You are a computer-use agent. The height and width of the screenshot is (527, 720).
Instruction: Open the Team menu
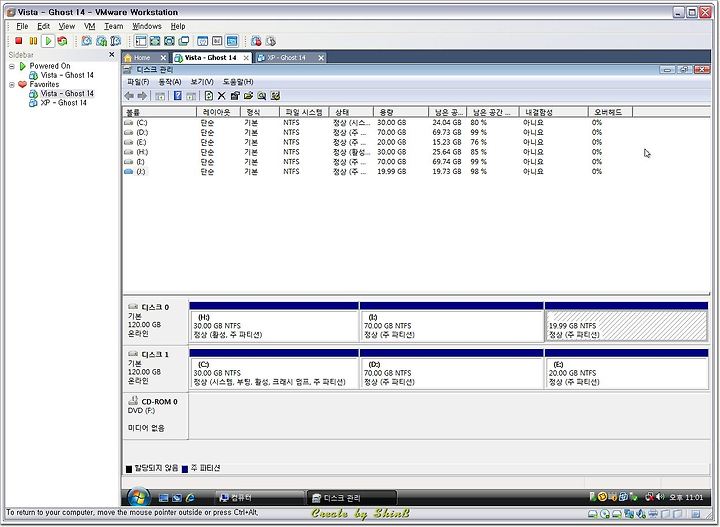pos(113,26)
